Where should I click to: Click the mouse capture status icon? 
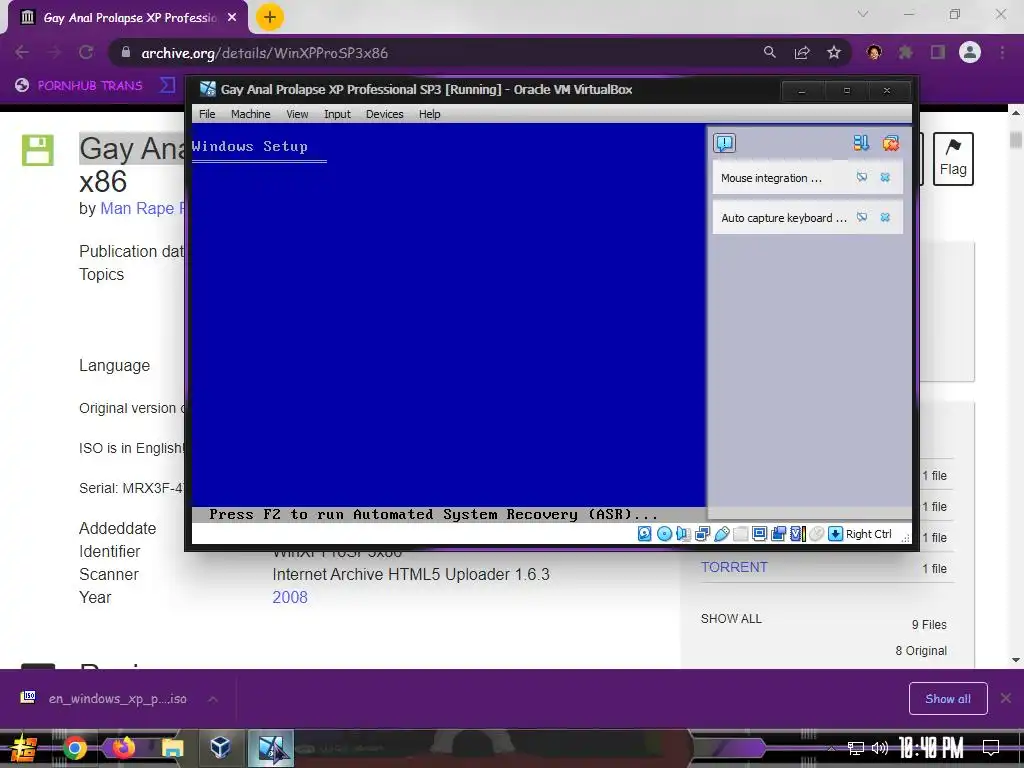pos(816,534)
